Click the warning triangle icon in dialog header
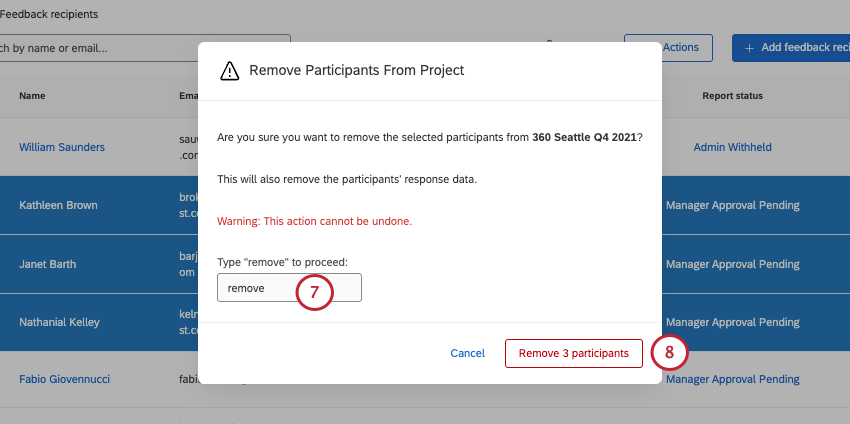 coord(229,70)
